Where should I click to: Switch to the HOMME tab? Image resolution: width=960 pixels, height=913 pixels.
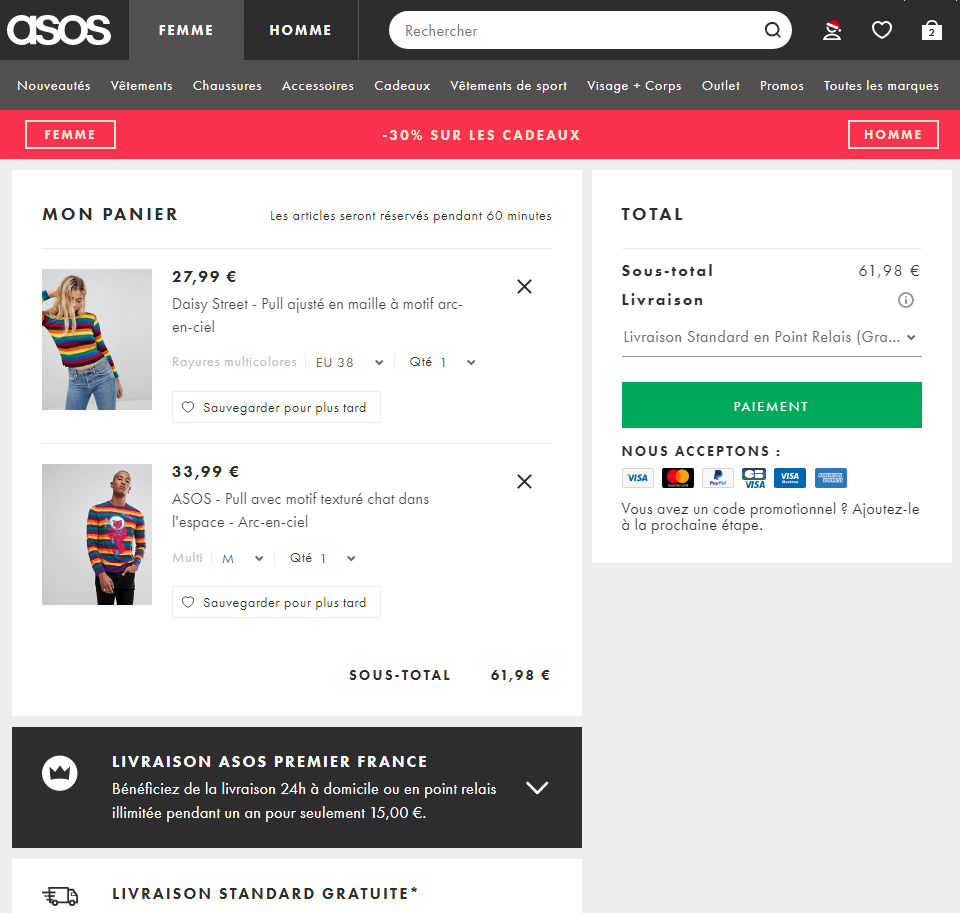click(300, 30)
